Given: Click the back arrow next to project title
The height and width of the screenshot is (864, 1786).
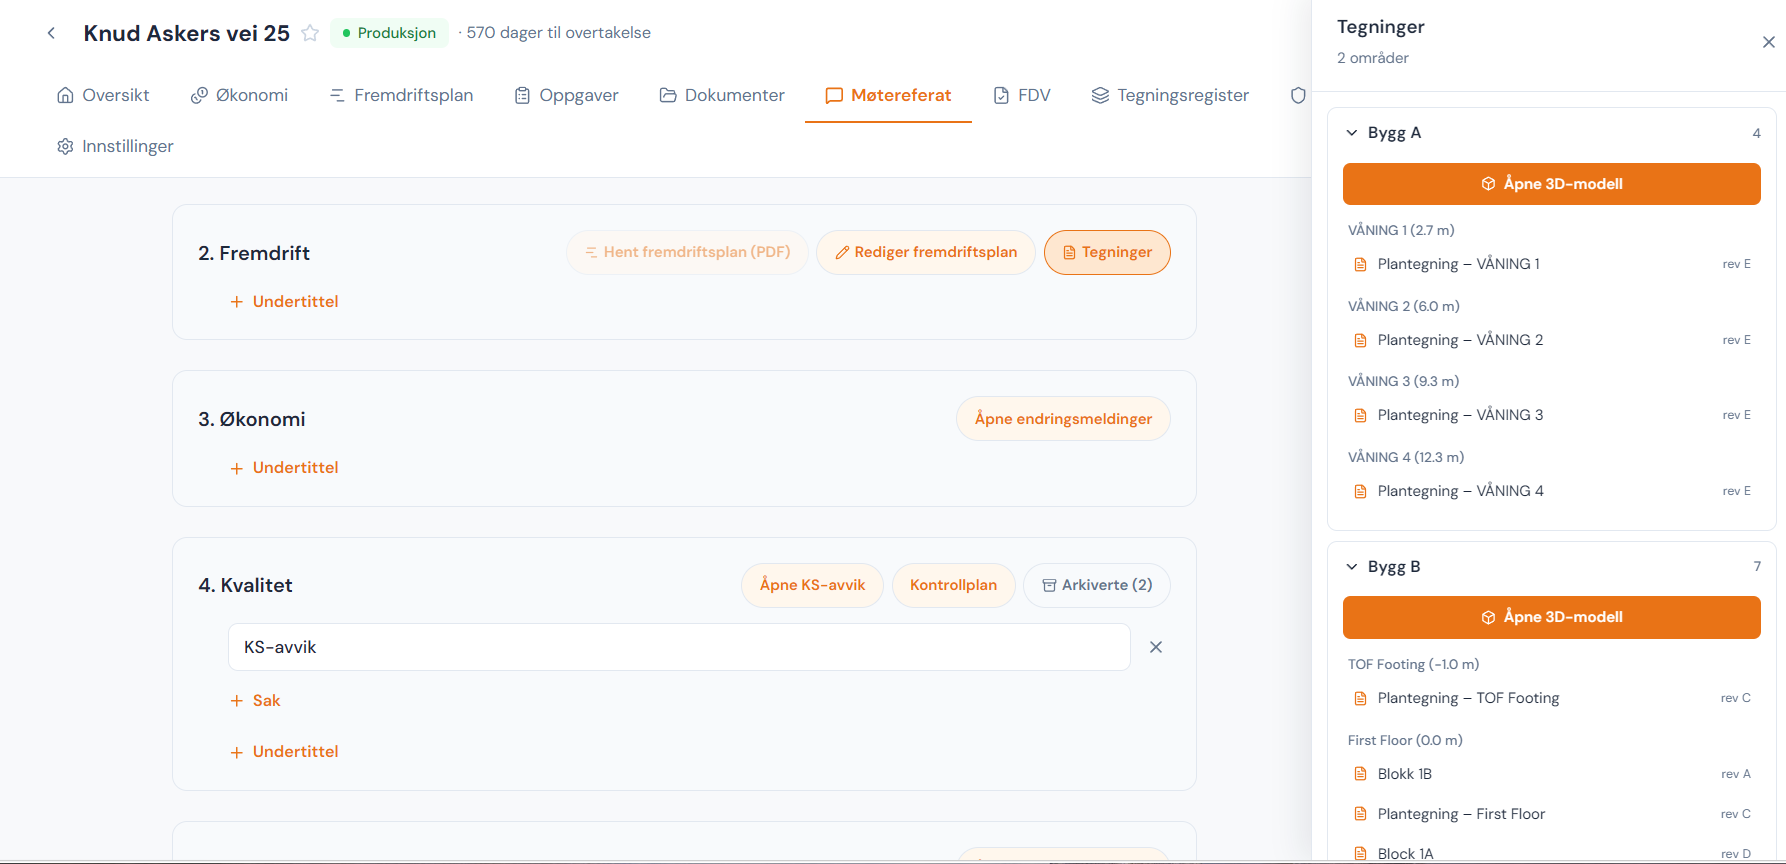Looking at the screenshot, I should [51, 33].
